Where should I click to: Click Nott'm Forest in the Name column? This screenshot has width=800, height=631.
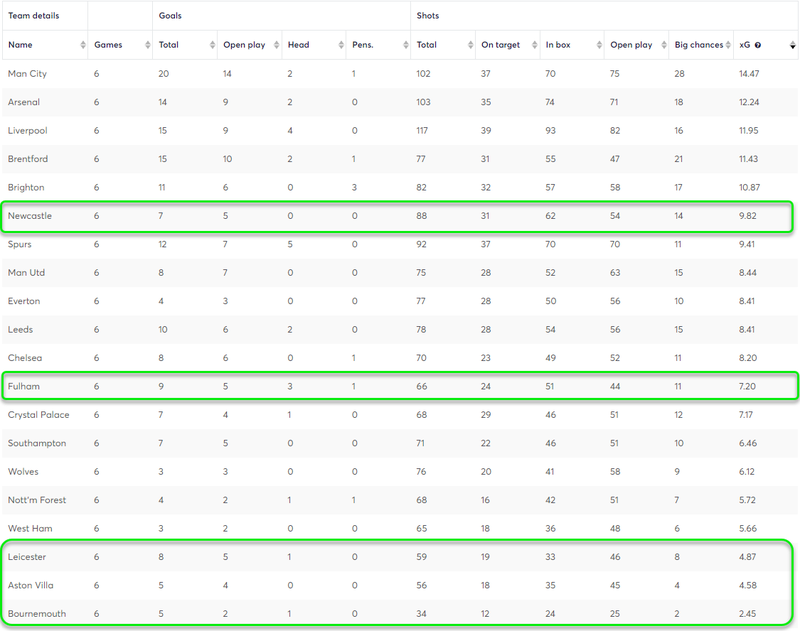pyautogui.click(x=37, y=500)
